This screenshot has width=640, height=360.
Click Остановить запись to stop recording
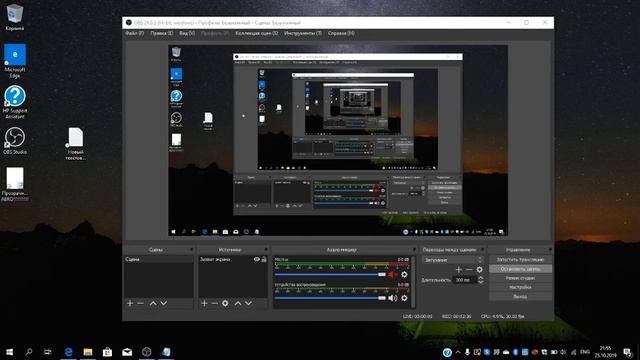(520, 269)
